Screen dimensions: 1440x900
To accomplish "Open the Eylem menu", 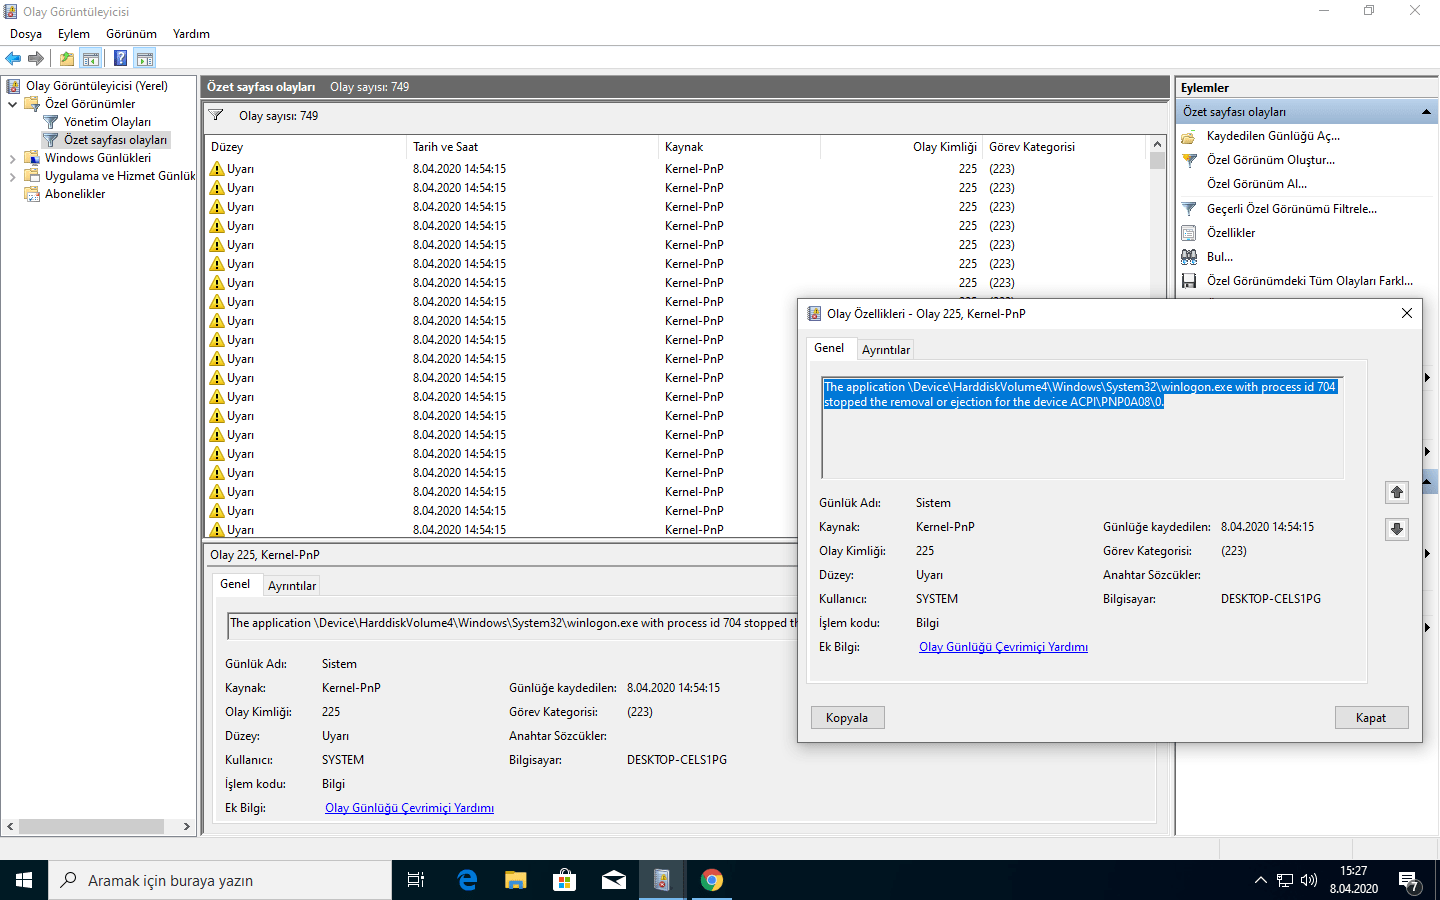I will coord(74,34).
